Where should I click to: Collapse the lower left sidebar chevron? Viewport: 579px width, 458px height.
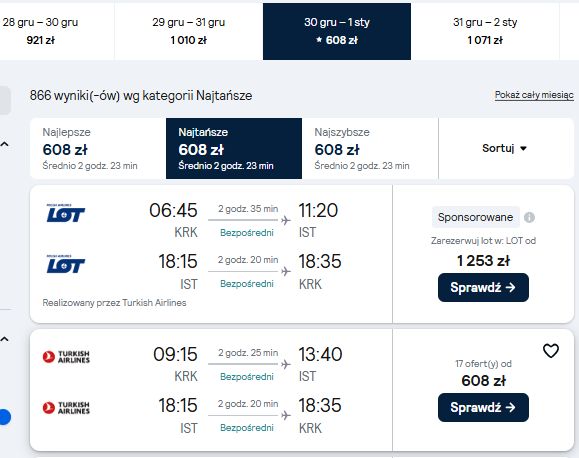point(4,339)
